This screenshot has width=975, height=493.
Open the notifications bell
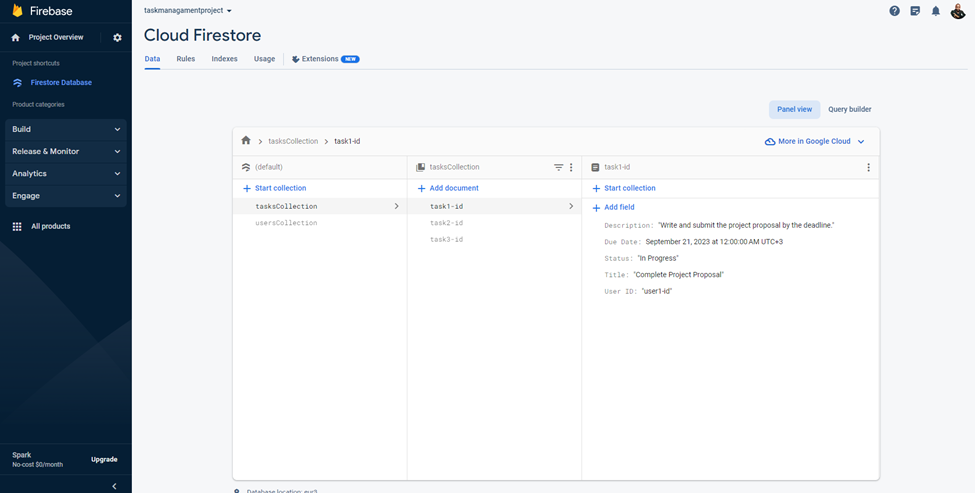pos(935,11)
